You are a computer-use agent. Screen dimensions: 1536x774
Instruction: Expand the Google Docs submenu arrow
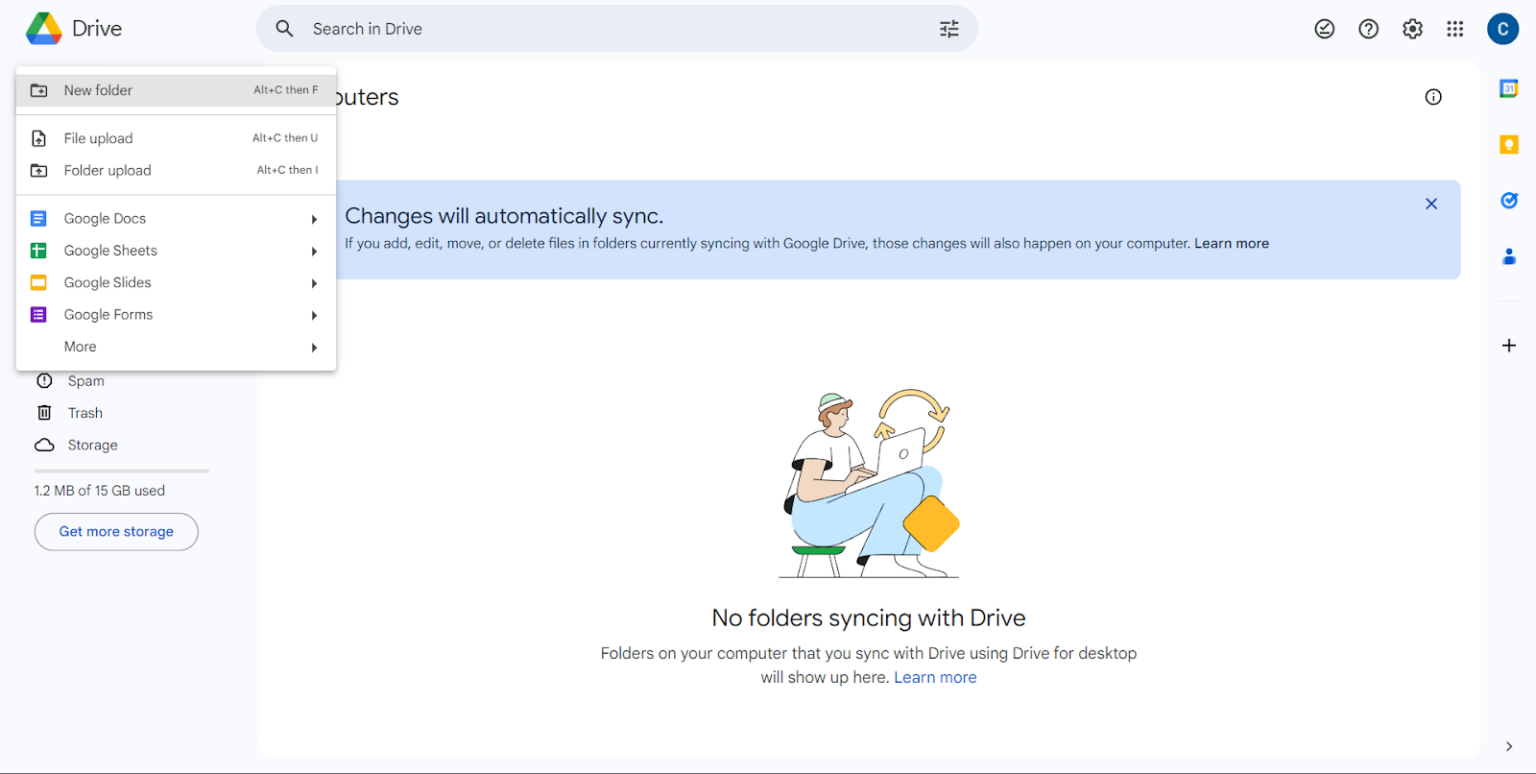click(x=314, y=219)
